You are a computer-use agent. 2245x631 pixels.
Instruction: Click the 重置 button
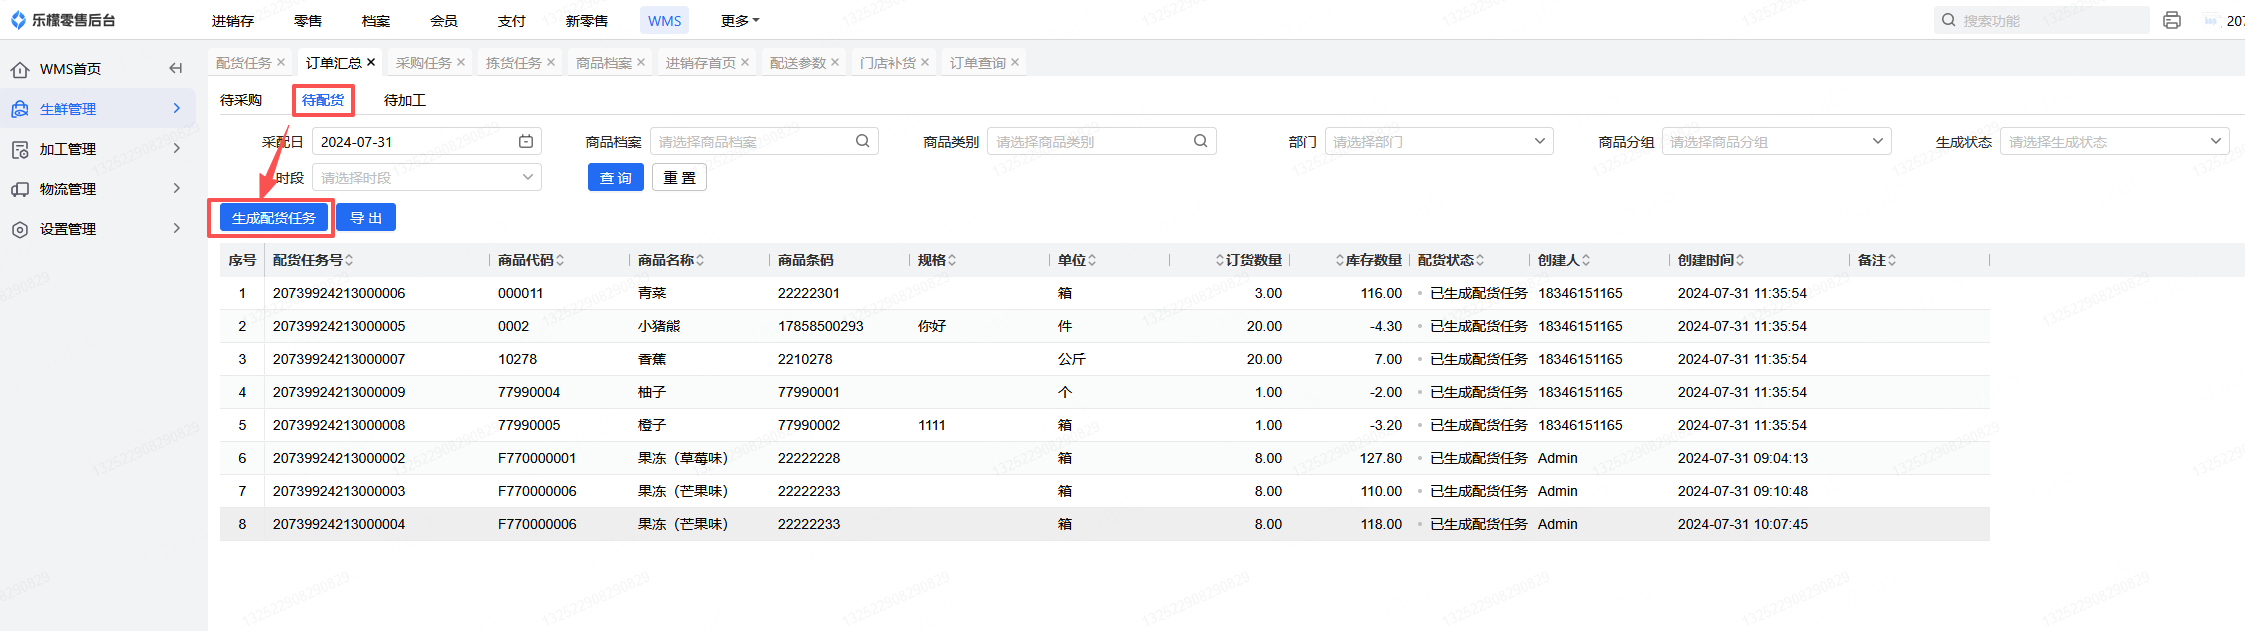pyautogui.click(x=679, y=178)
